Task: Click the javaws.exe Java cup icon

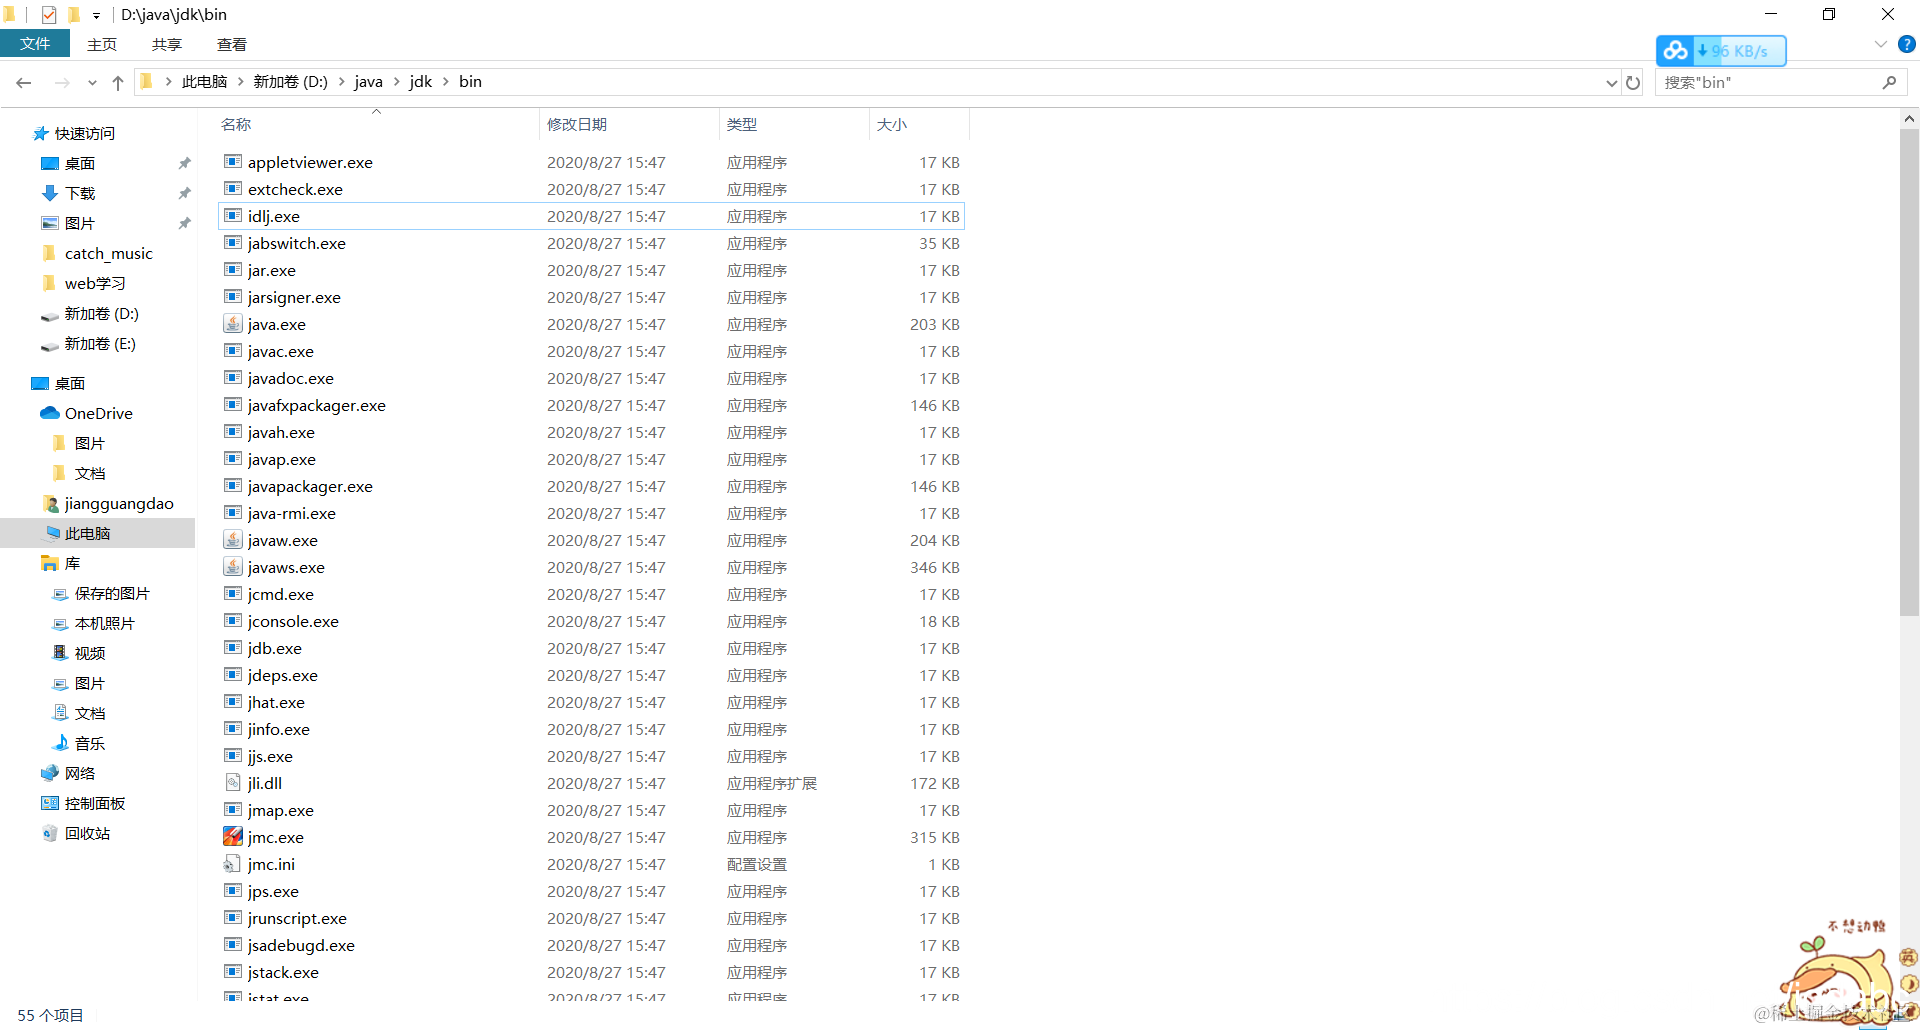Action: [x=233, y=567]
